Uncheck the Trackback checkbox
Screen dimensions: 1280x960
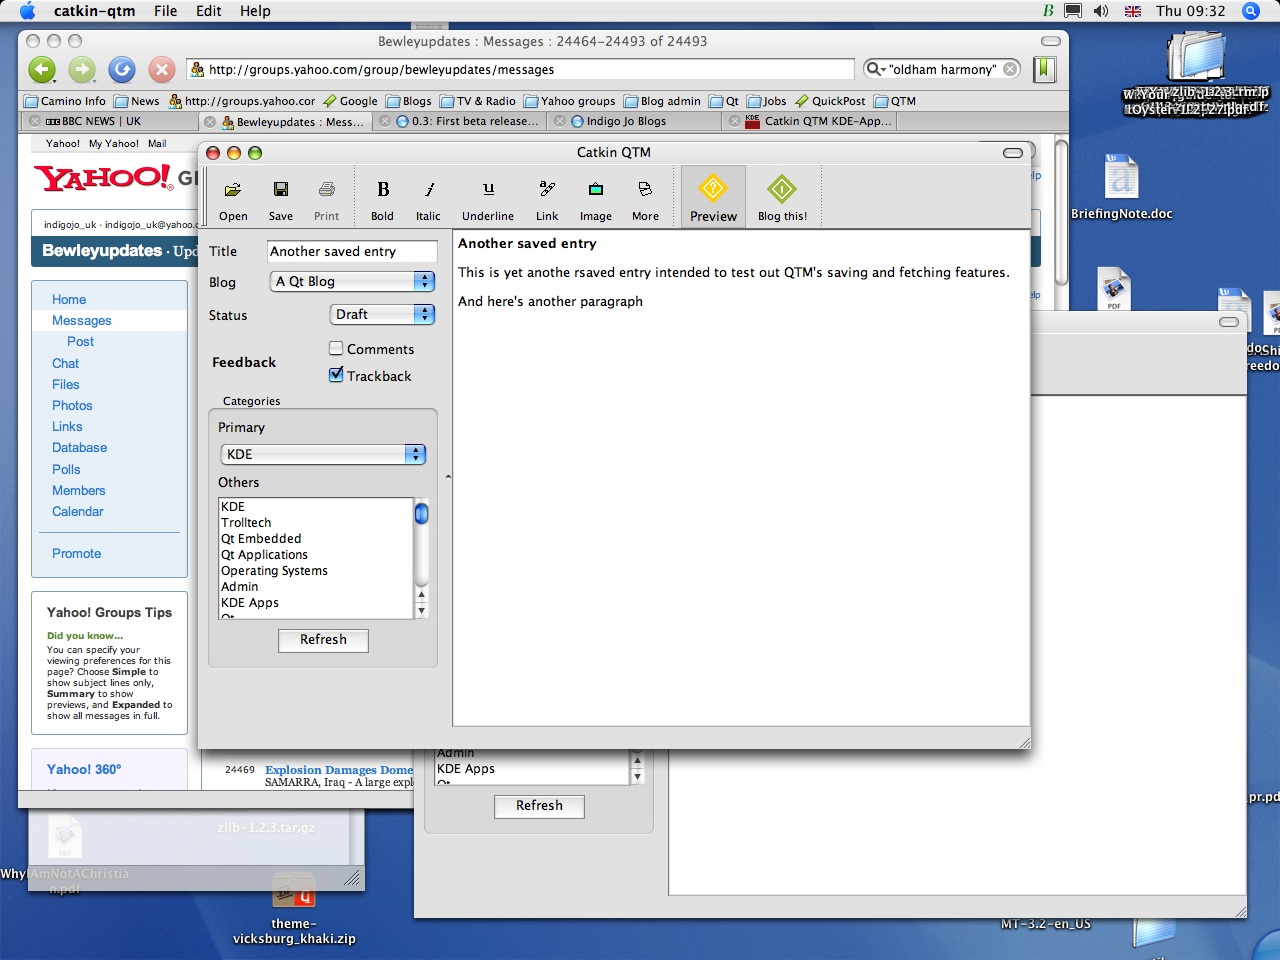coord(336,375)
